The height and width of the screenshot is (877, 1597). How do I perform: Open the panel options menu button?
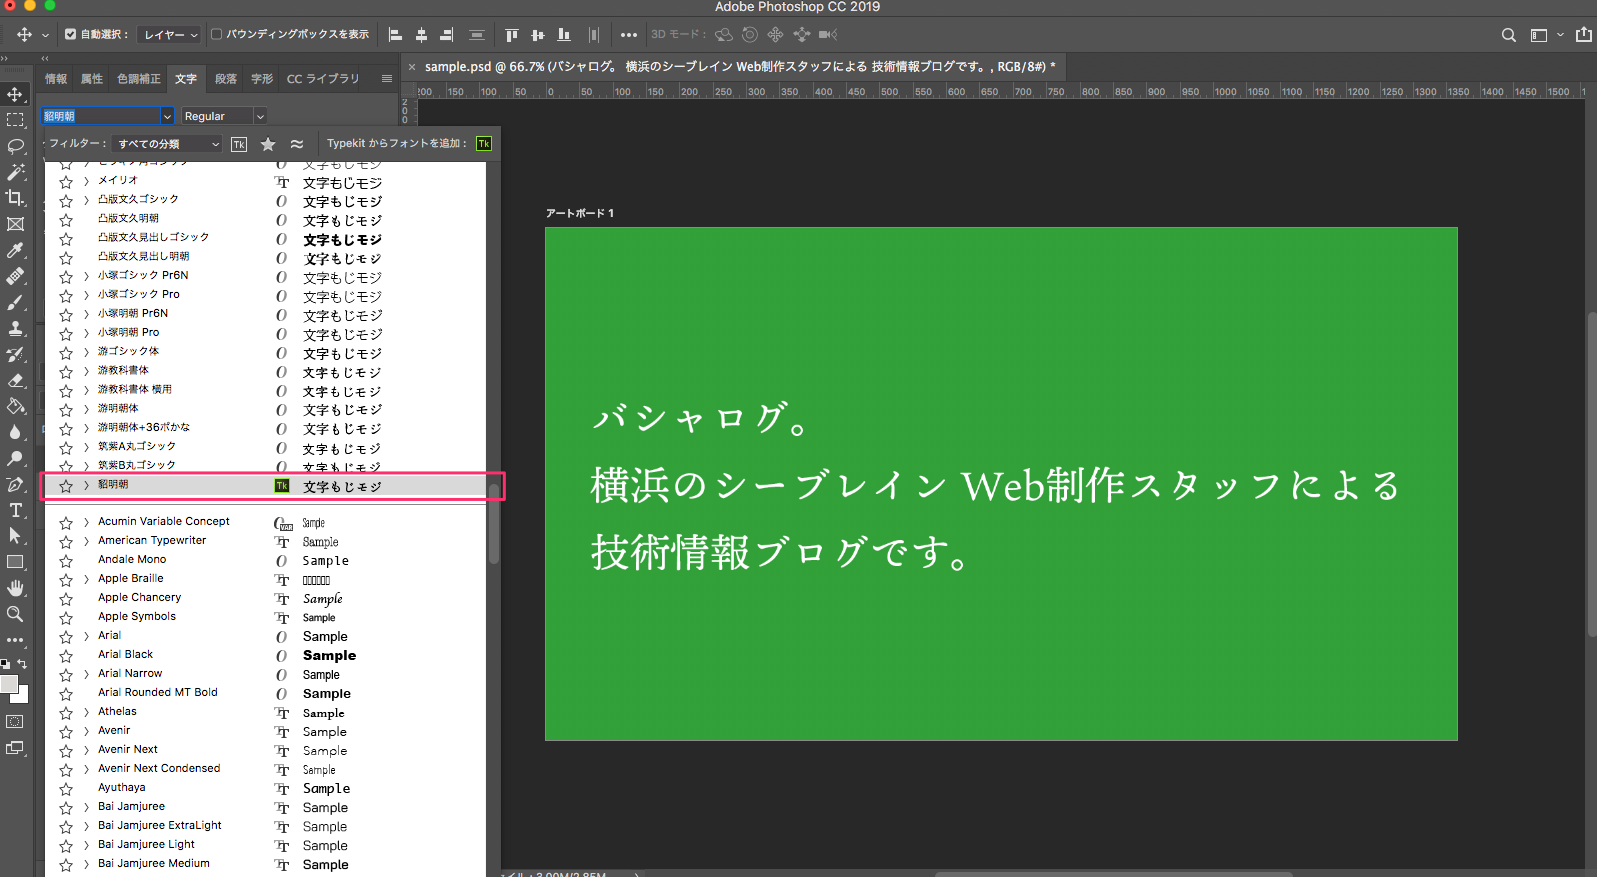point(386,78)
